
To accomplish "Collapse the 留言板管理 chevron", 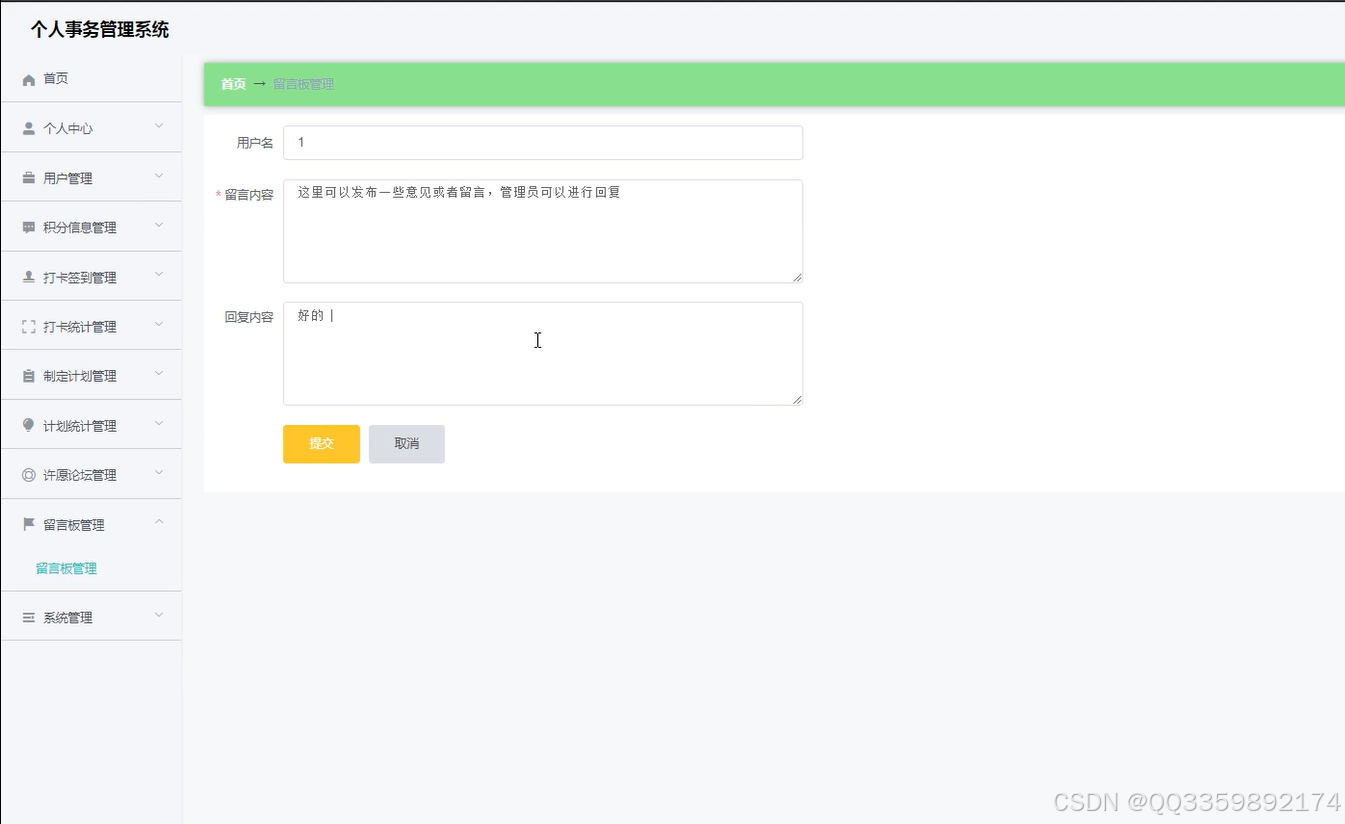I will click(159, 522).
